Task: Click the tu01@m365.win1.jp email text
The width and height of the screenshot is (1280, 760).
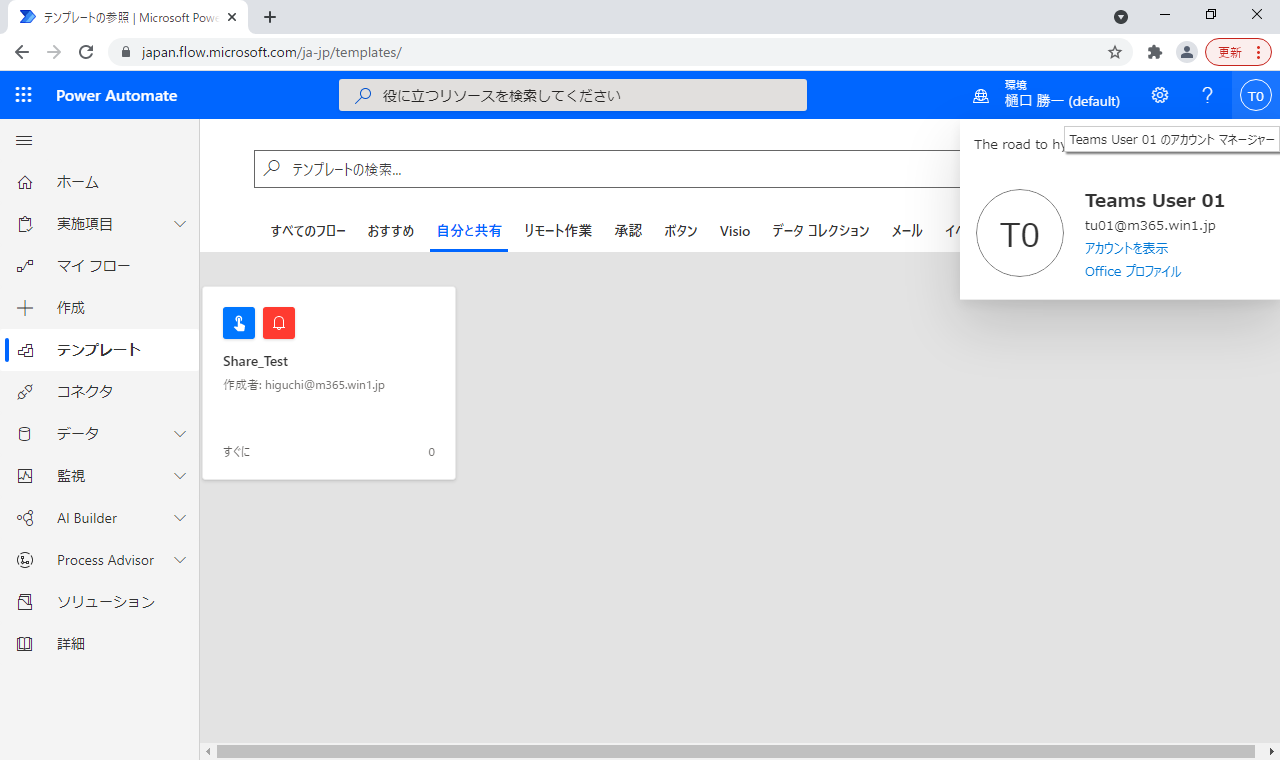Action: point(1150,225)
